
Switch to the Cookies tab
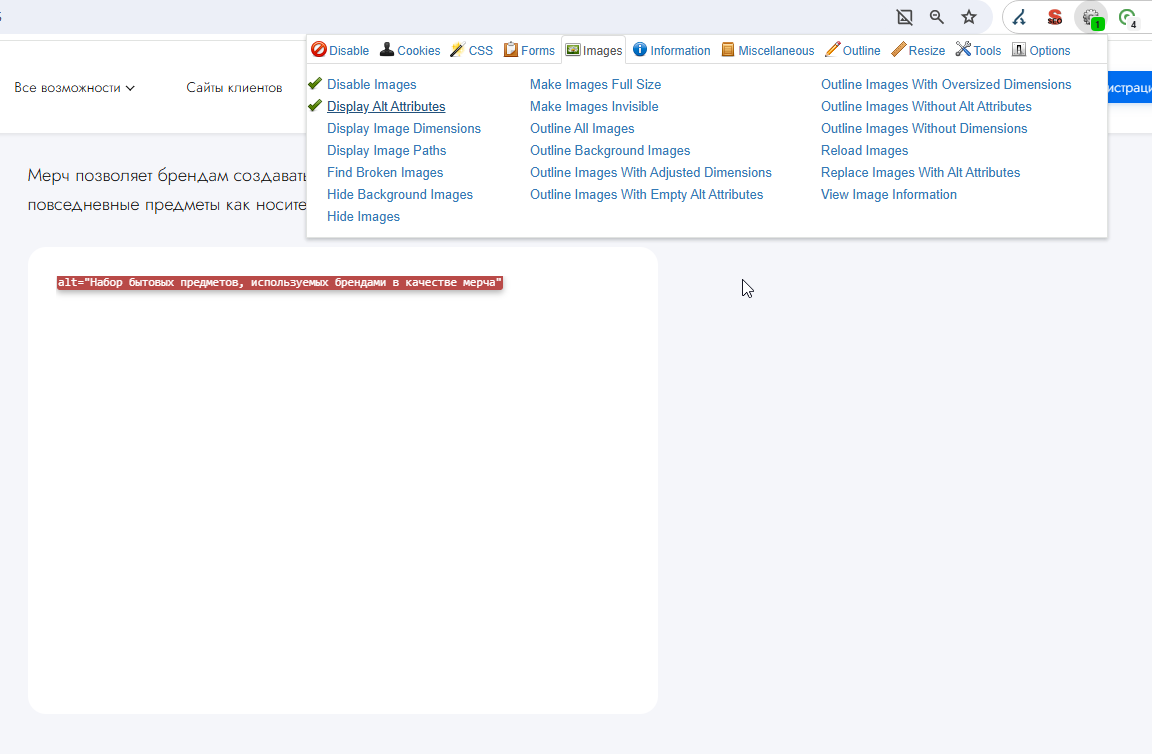pos(410,50)
